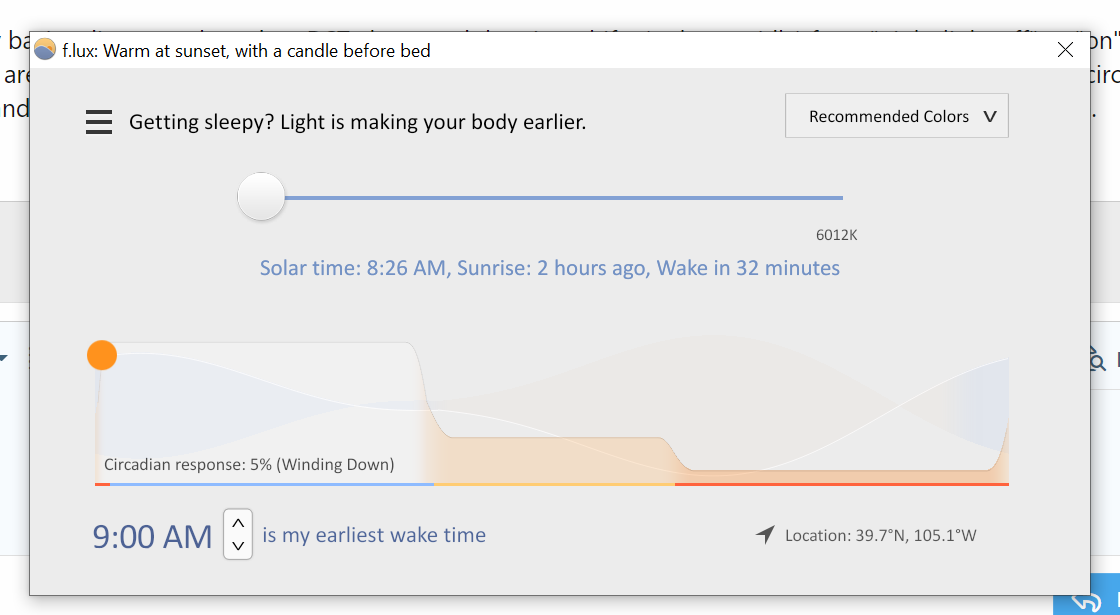This screenshot has width=1120, height=615.
Task: Click the color temperature slider track
Action: tap(564, 197)
